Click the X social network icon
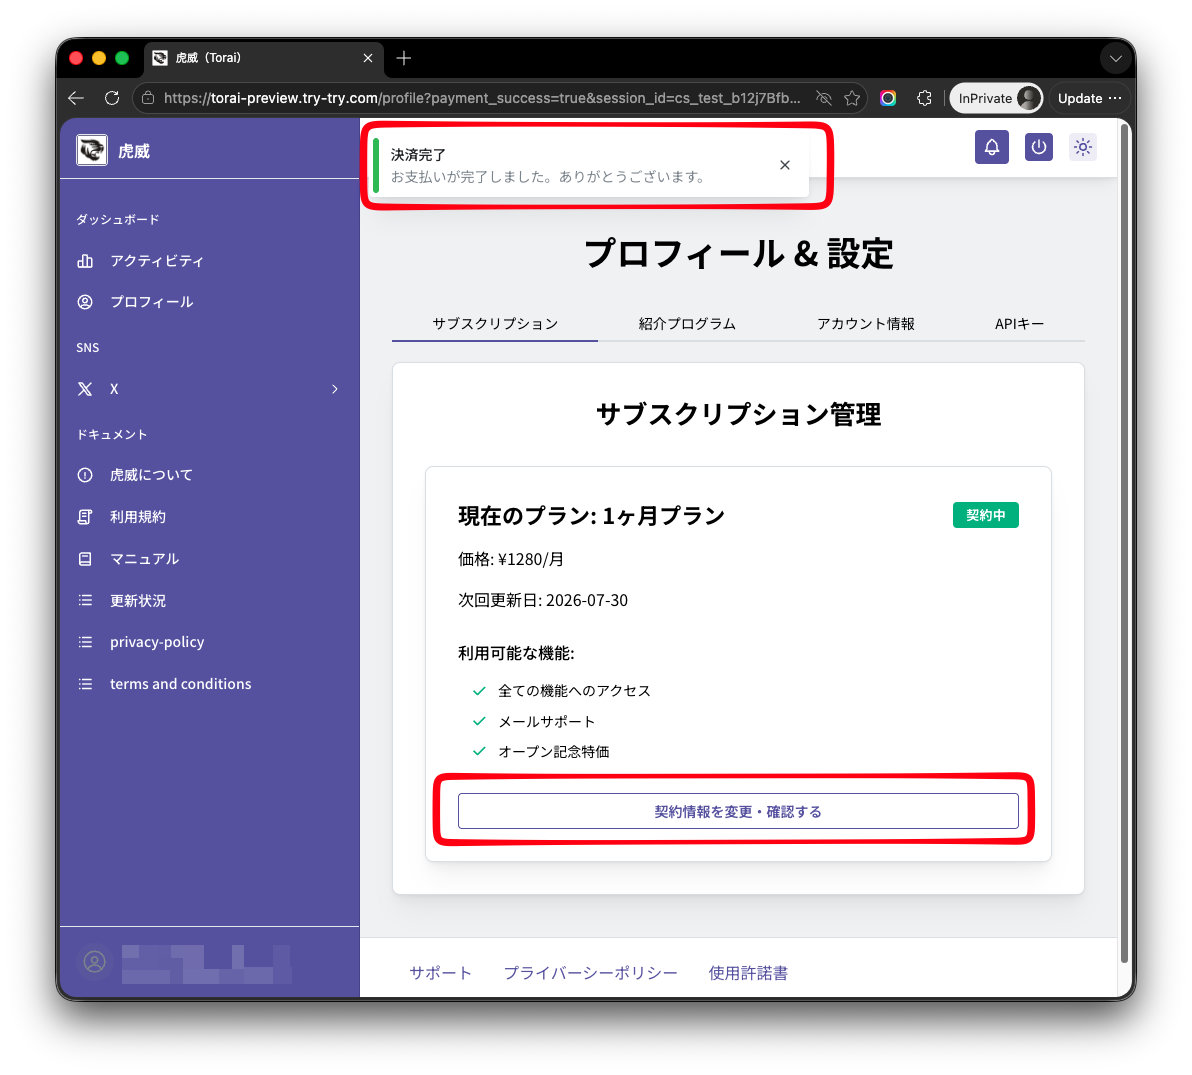This screenshot has height=1075, width=1192. tap(85, 389)
